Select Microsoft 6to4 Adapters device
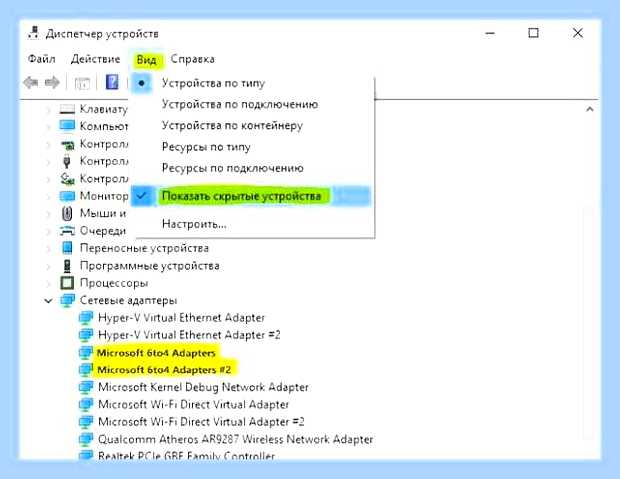The width and height of the screenshot is (620, 479). [x=156, y=352]
